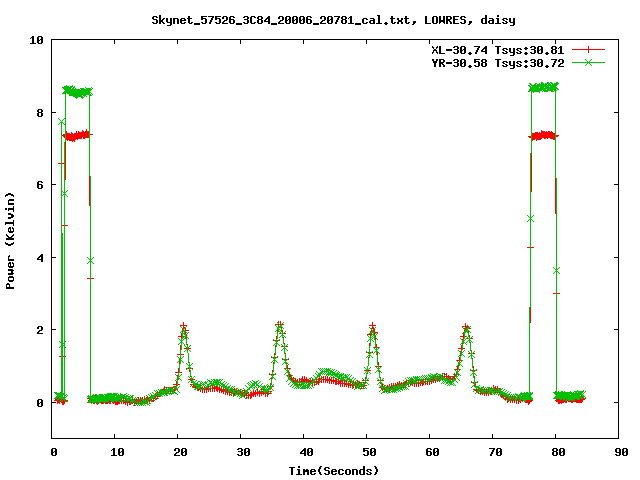This screenshot has width=640, height=480.
Task: Click the x-axis tick label 40
Action: (x=307, y=452)
